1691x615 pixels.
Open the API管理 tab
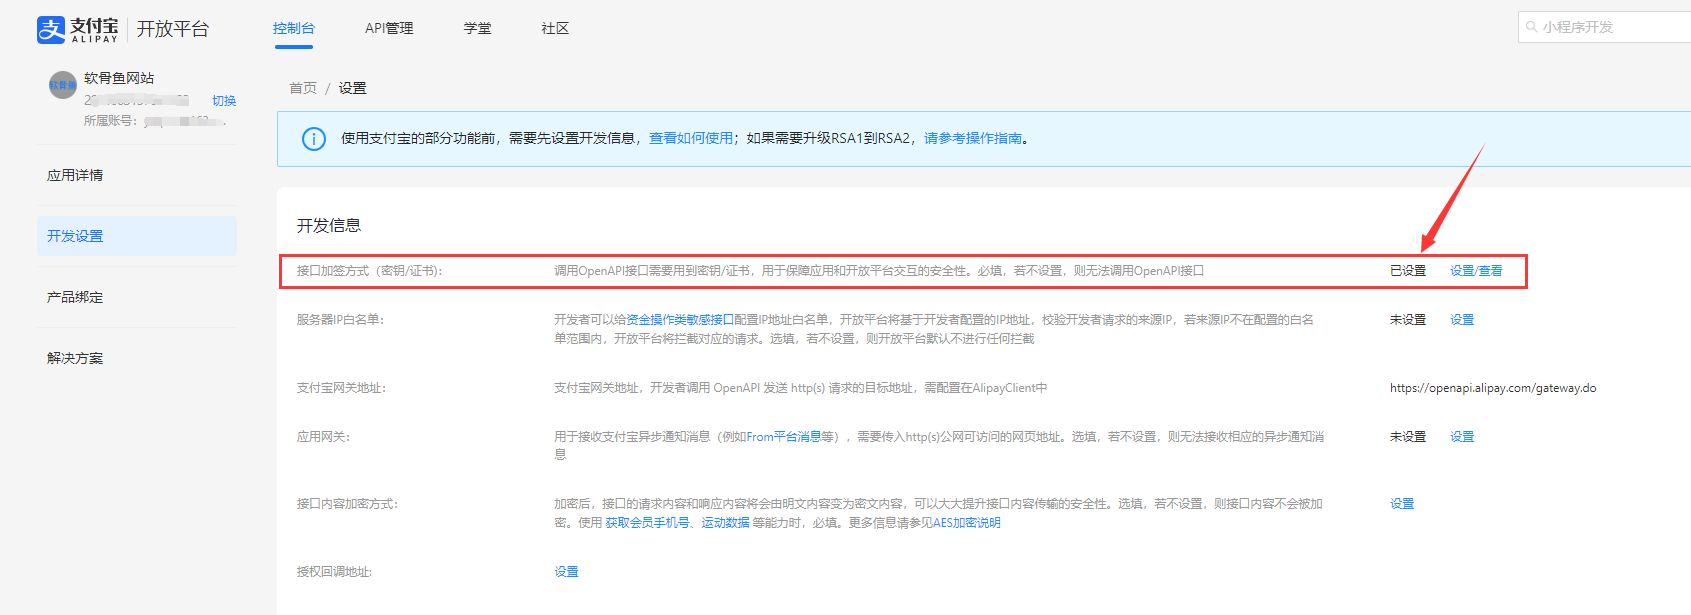pos(389,28)
